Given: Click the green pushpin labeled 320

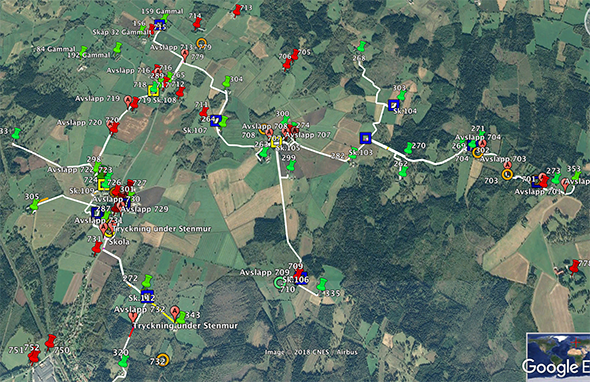Looking at the screenshot, I should pyautogui.click(x=123, y=361).
